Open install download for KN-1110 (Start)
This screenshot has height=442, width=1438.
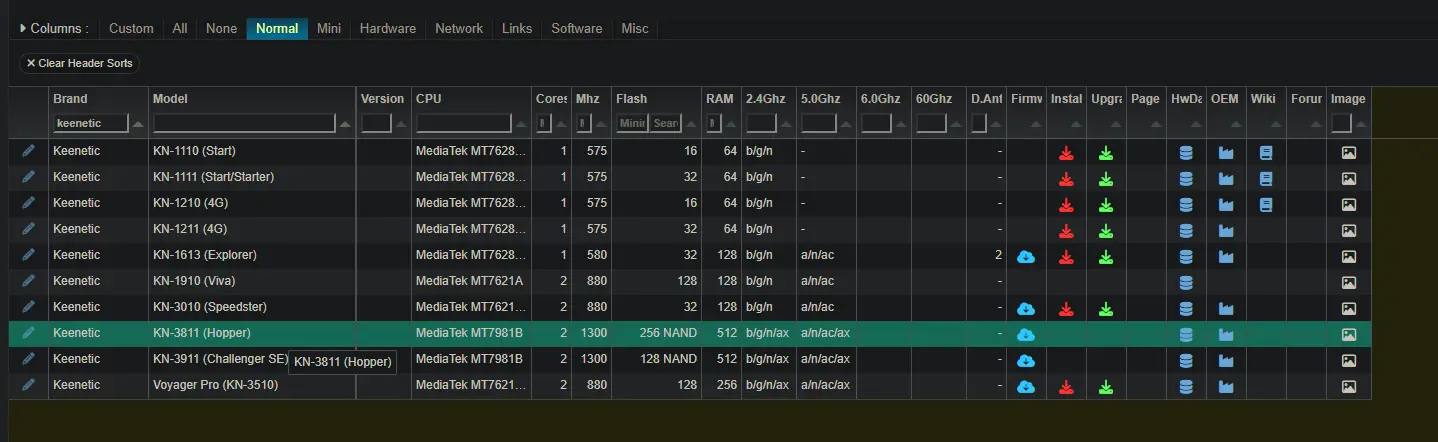click(x=1066, y=153)
